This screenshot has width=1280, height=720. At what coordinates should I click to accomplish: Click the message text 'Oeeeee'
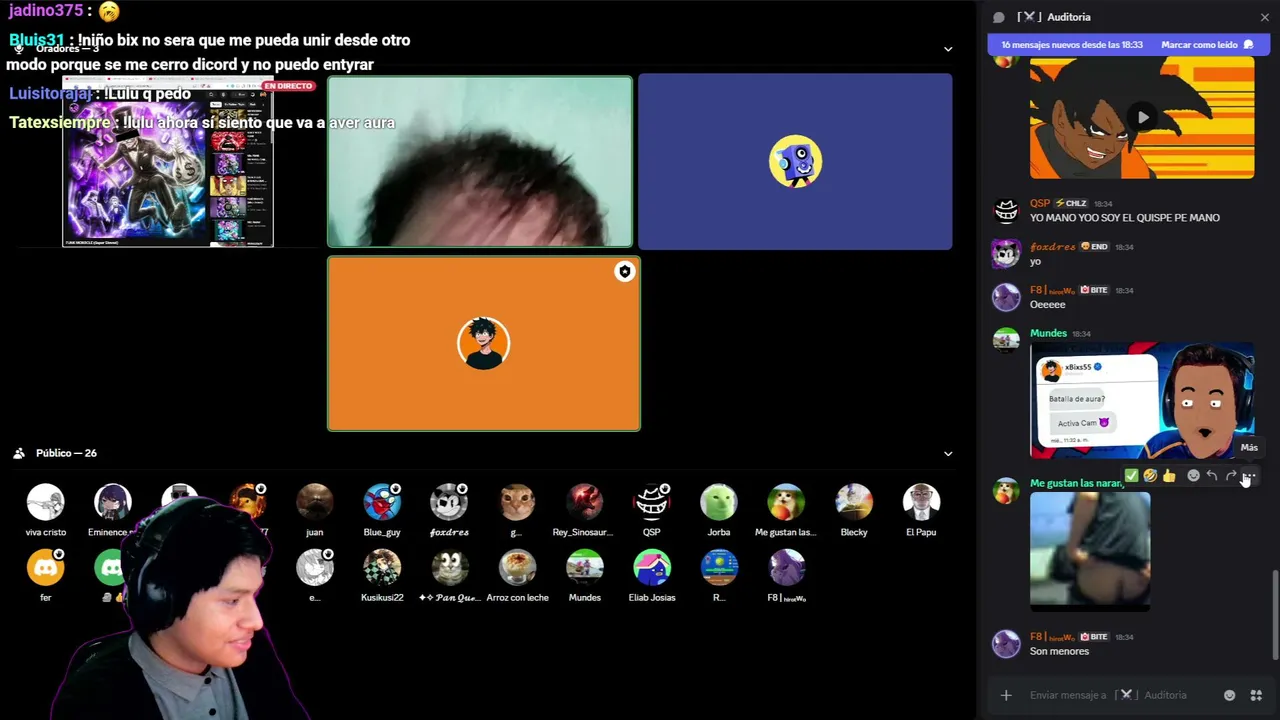pyautogui.click(x=1048, y=305)
